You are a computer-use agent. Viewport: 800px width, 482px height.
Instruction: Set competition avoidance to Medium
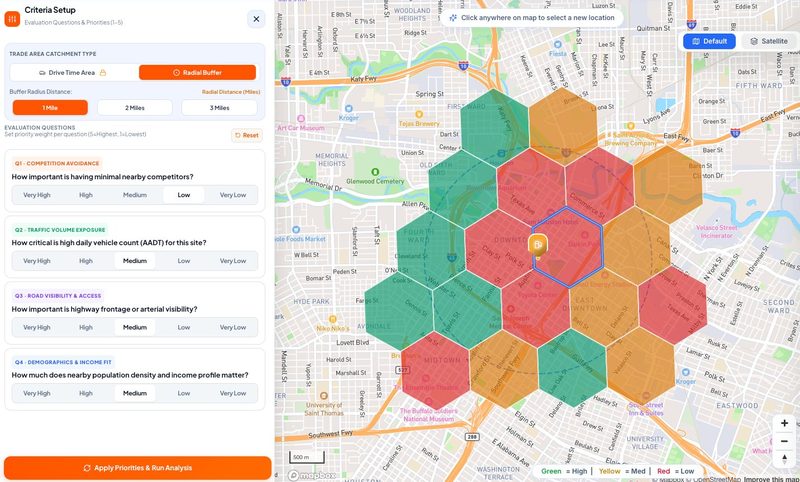click(135, 195)
